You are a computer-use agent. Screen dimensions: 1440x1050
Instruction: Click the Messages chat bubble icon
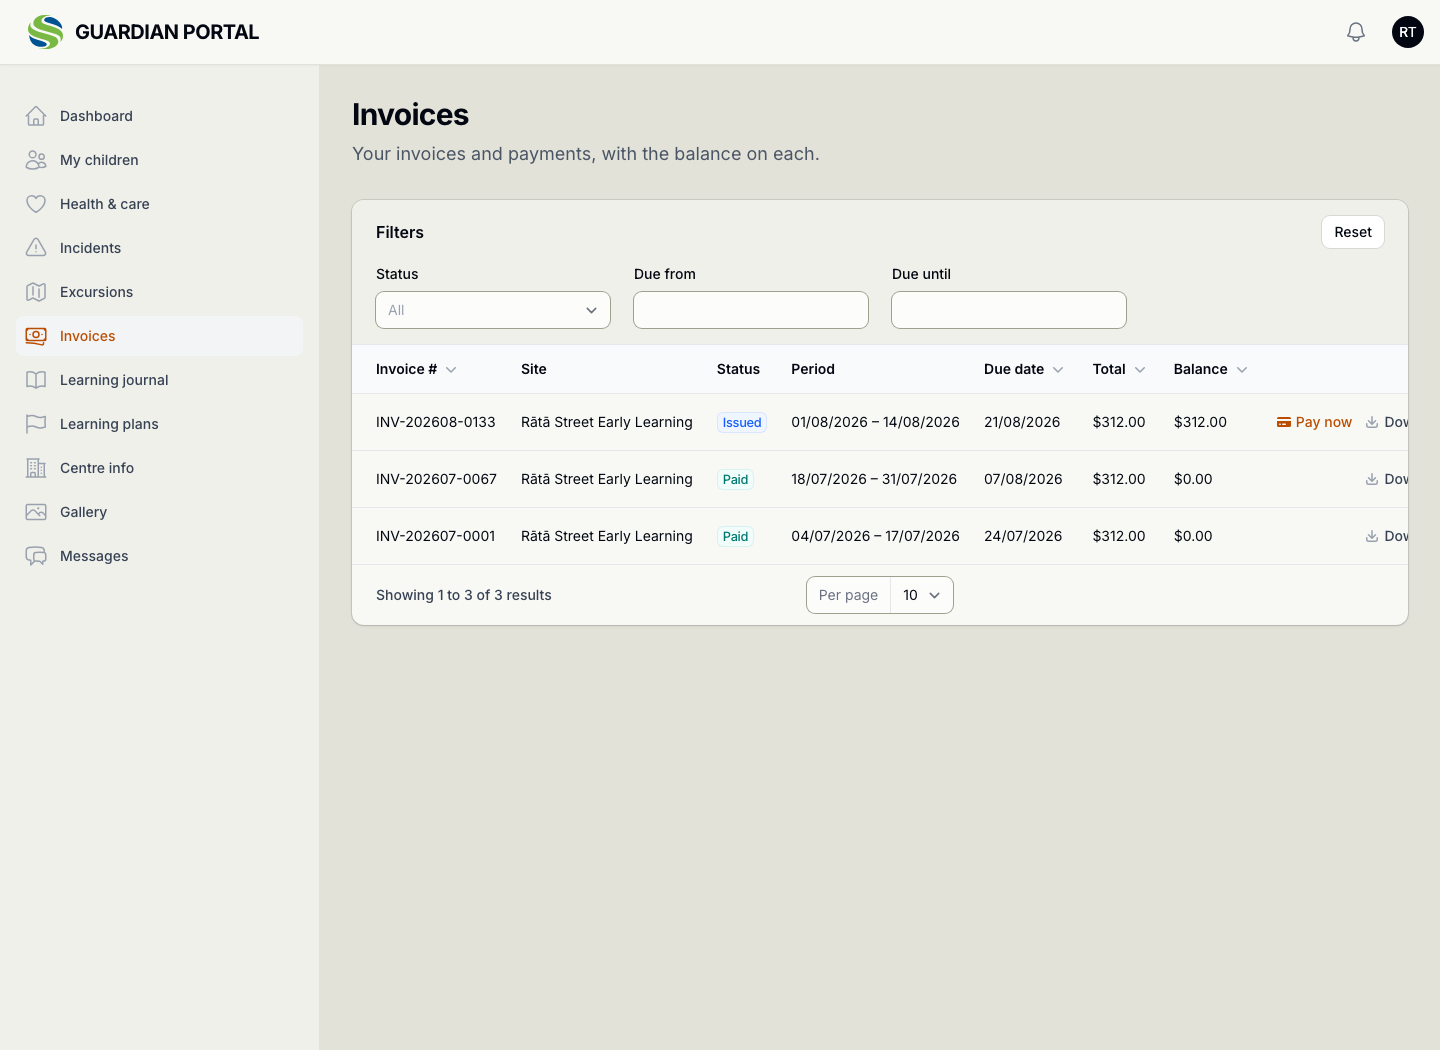36,556
